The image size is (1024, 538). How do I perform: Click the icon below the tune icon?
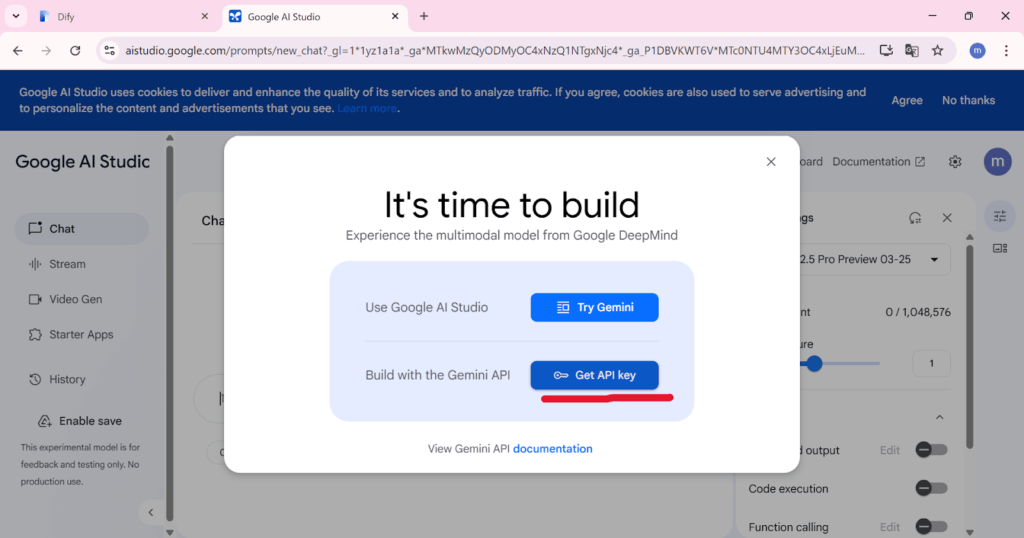pos(1000,248)
